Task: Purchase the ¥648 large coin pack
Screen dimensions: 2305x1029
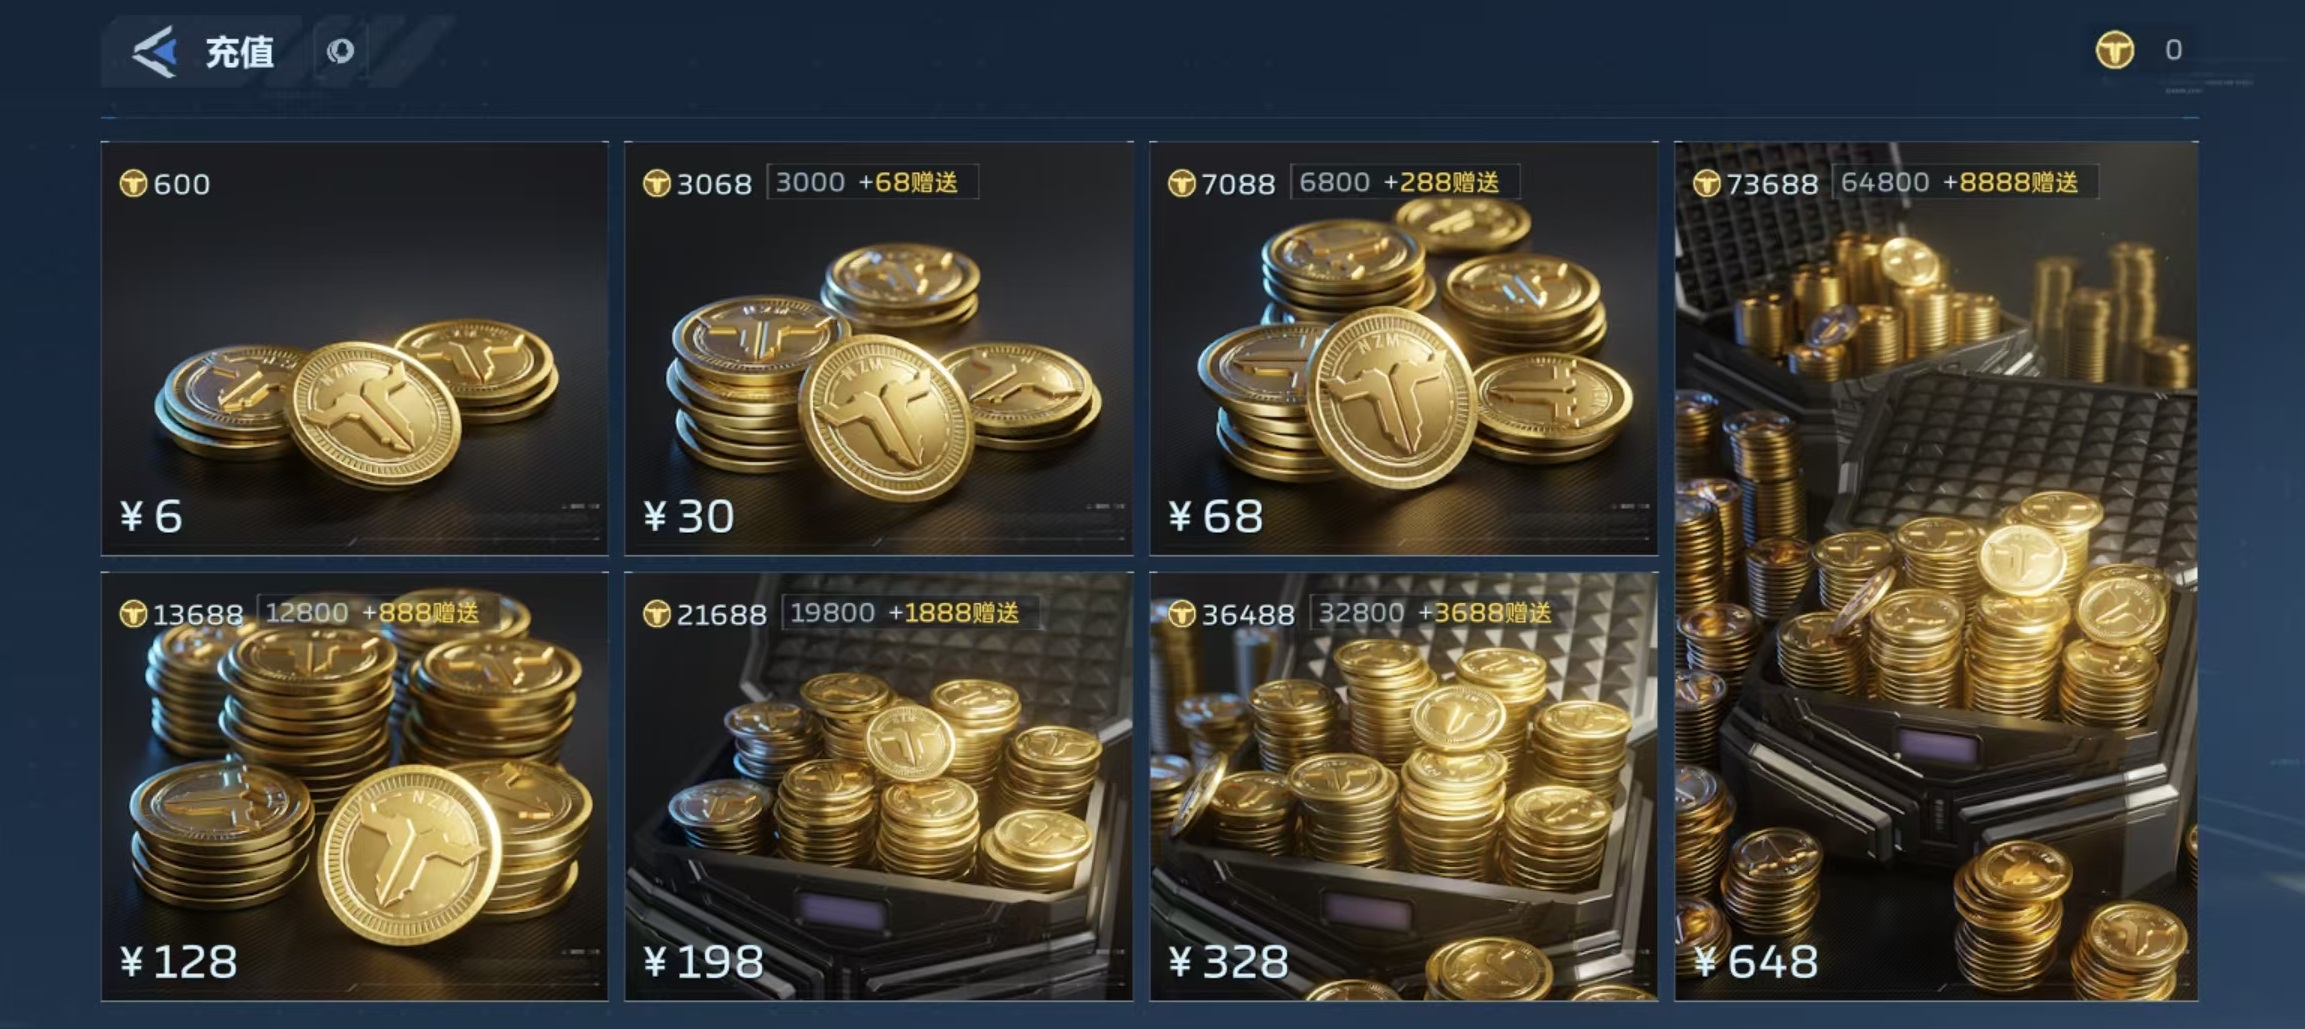Action: point(1936,571)
